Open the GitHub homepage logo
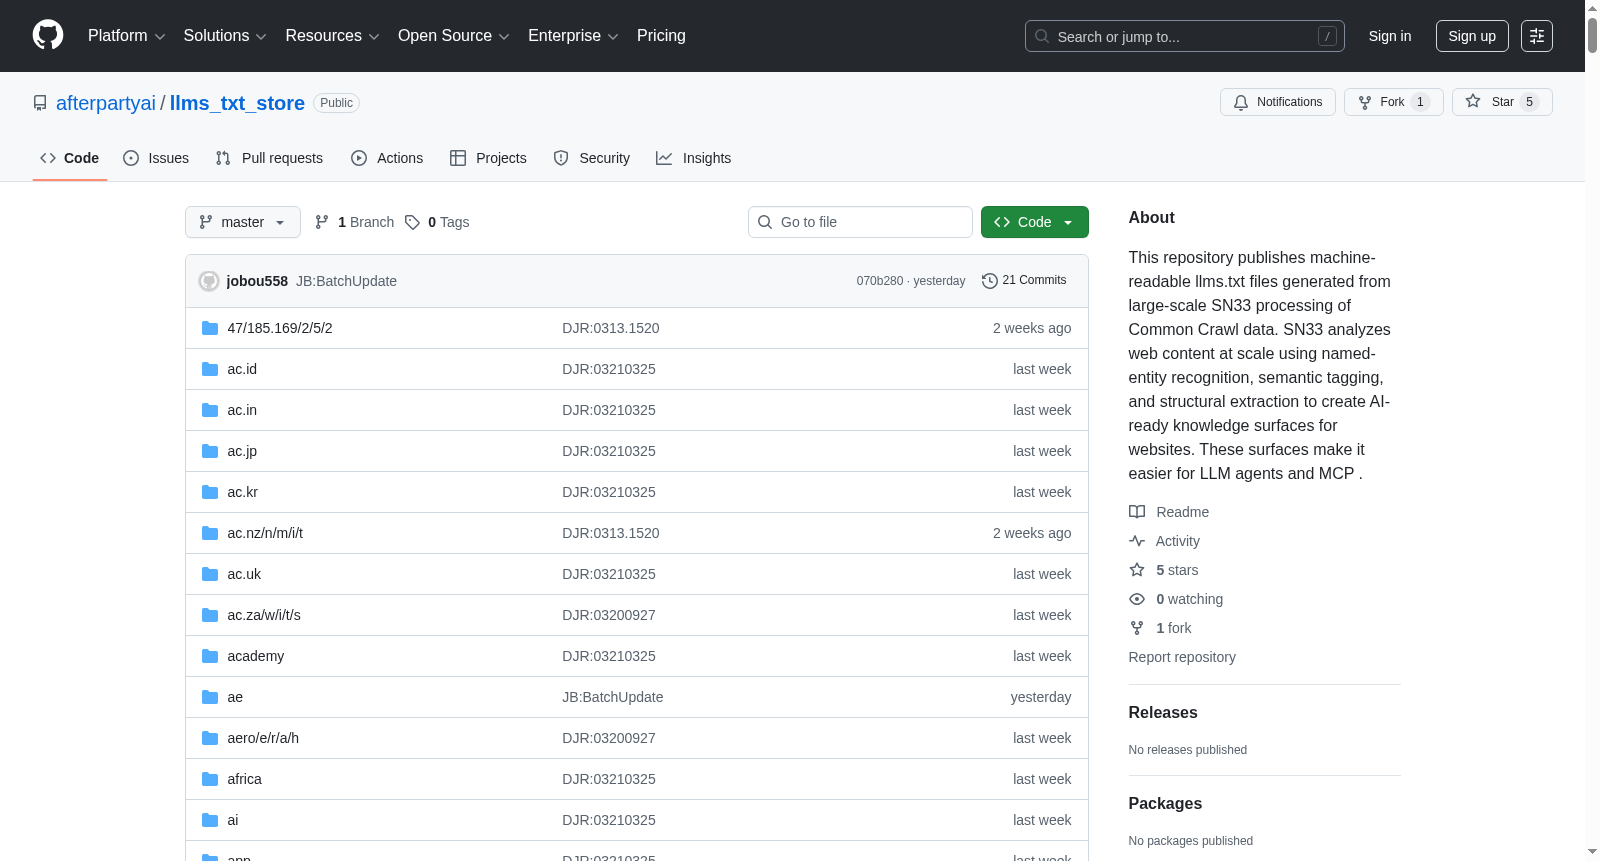The image size is (1600, 861). click(48, 36)
